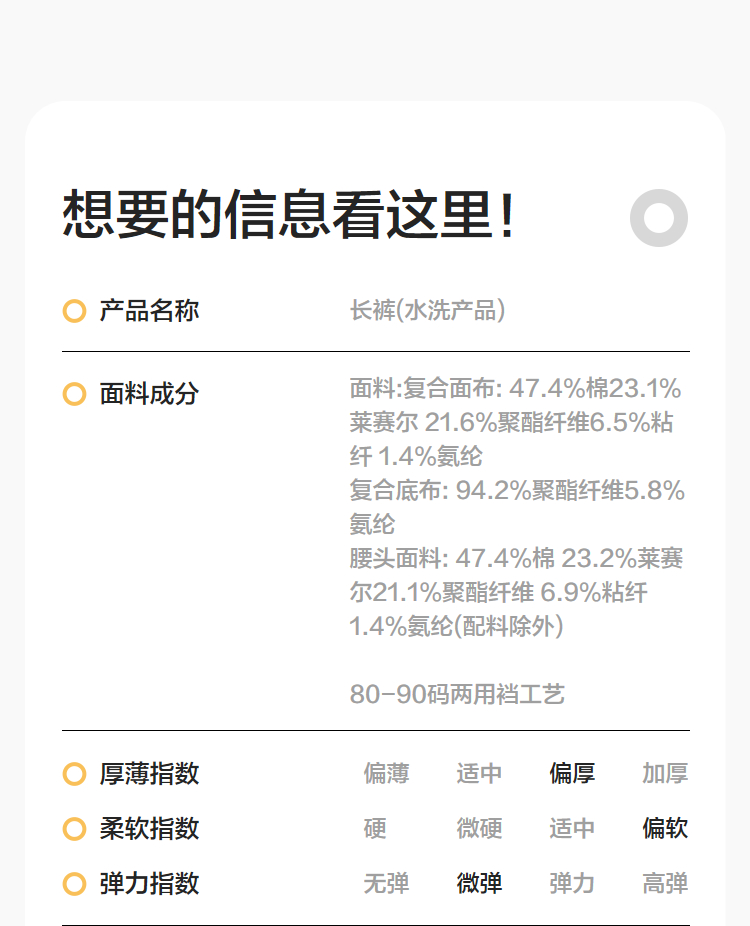Click the yellow circle beside 产品名称
Image resolution: width=750 pixels, height=926 pixels.
74,311
